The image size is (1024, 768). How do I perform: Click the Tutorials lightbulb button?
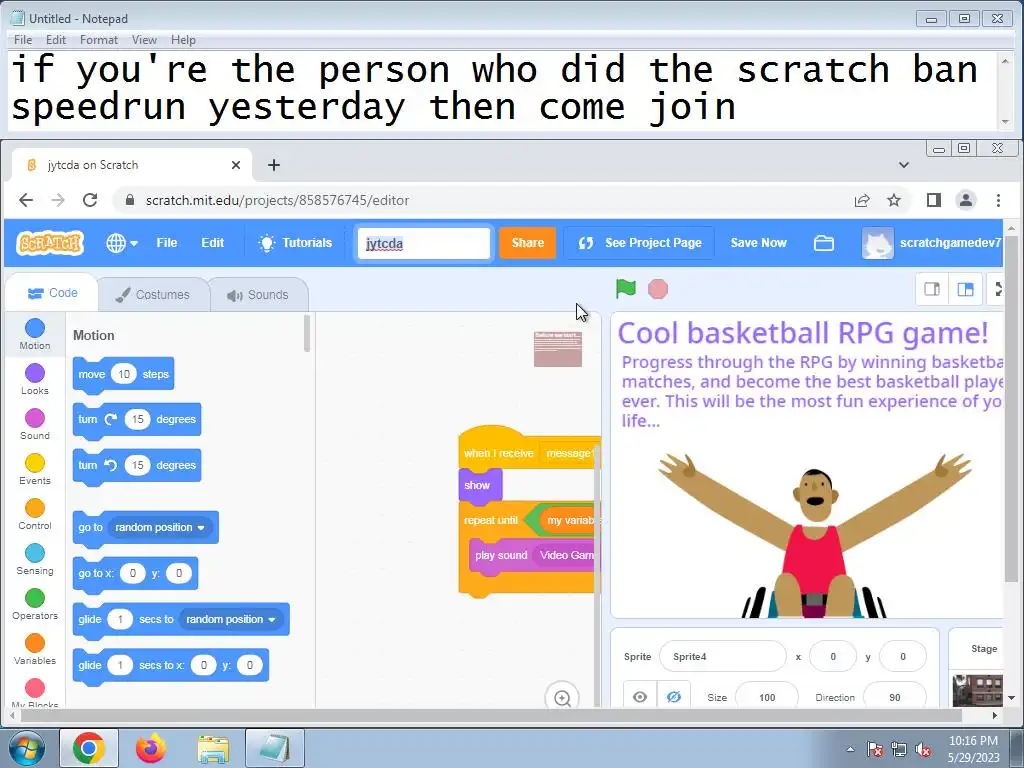coord(295,243)
